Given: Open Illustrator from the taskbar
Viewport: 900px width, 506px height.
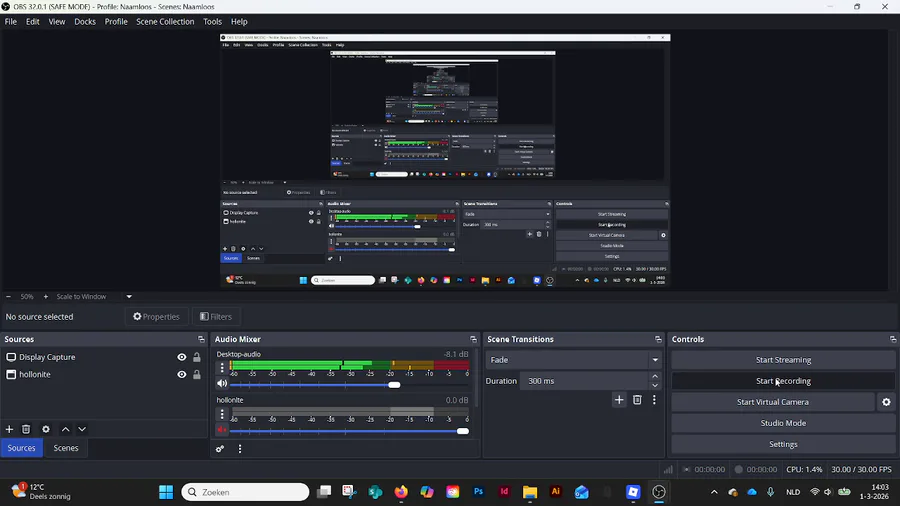Looking at the screenshot, I should 556,492.
